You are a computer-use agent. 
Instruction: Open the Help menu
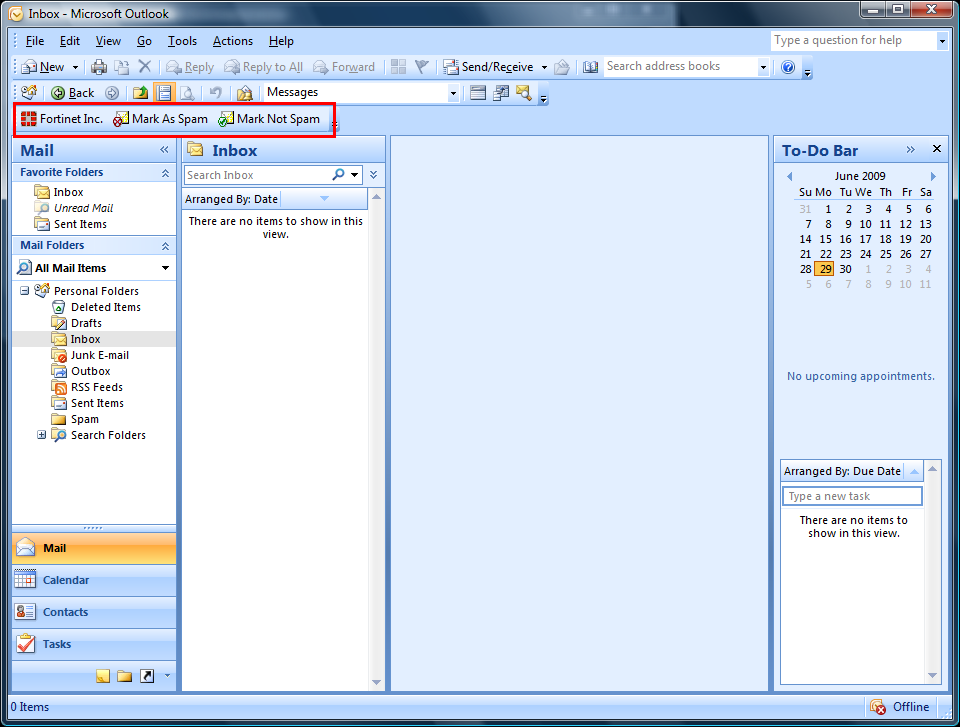(x=281, y=41)
